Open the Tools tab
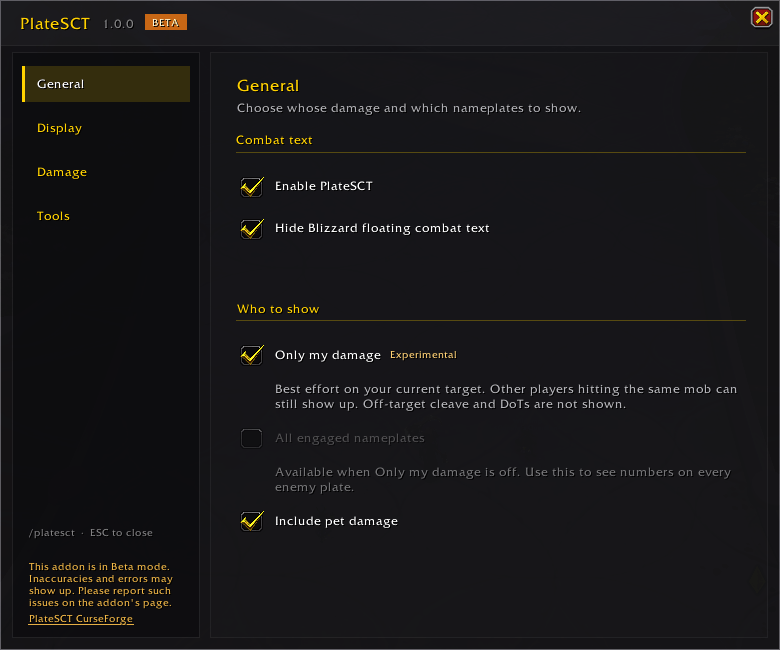The image size is (780, 650). (x=53, y=216)
